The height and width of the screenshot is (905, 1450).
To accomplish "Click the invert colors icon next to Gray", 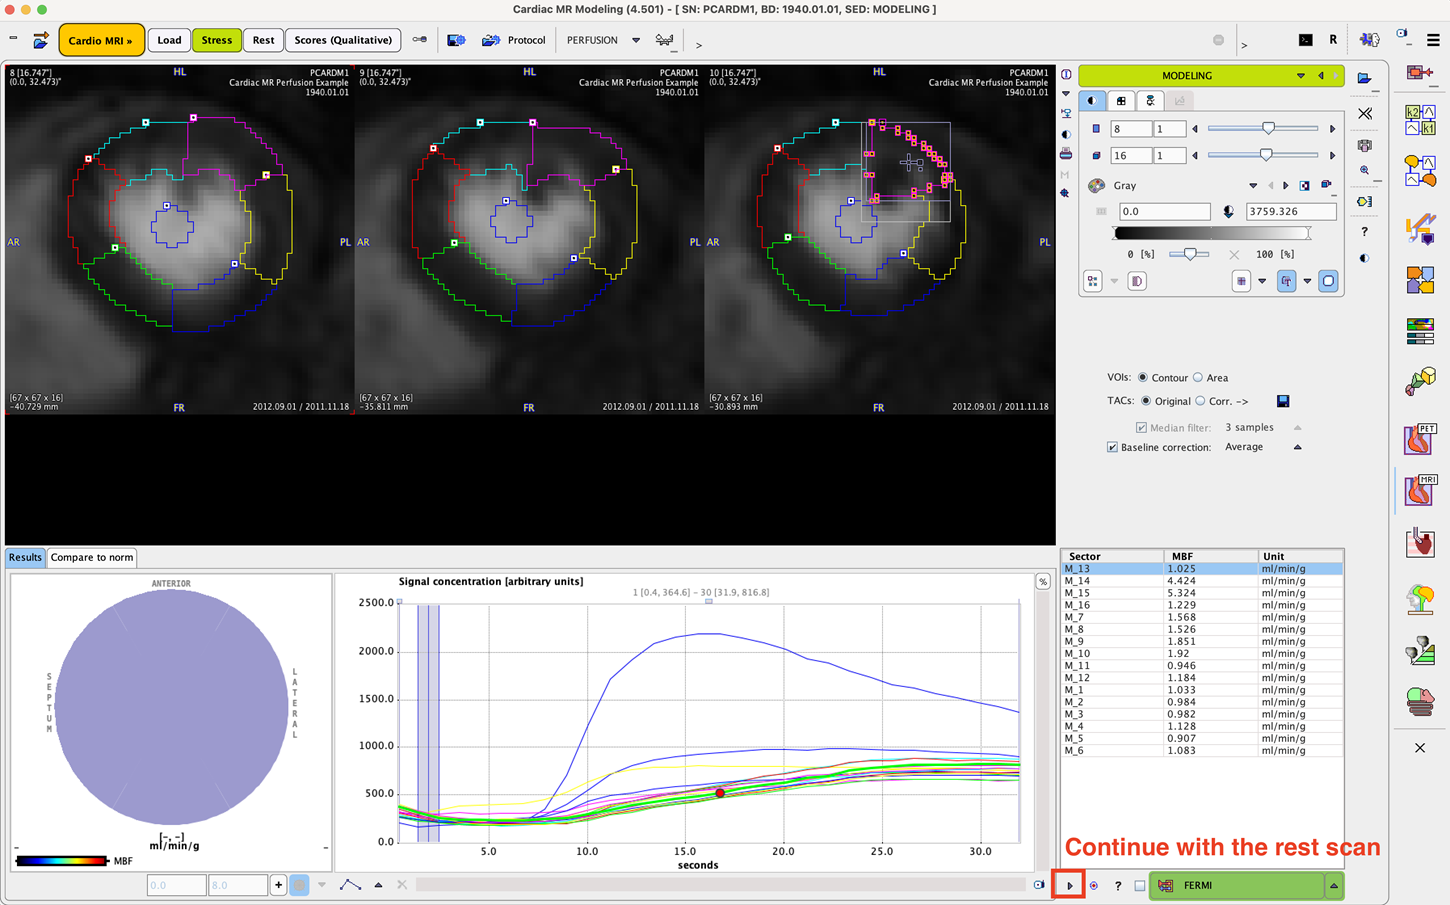I will coord(1305,186).
